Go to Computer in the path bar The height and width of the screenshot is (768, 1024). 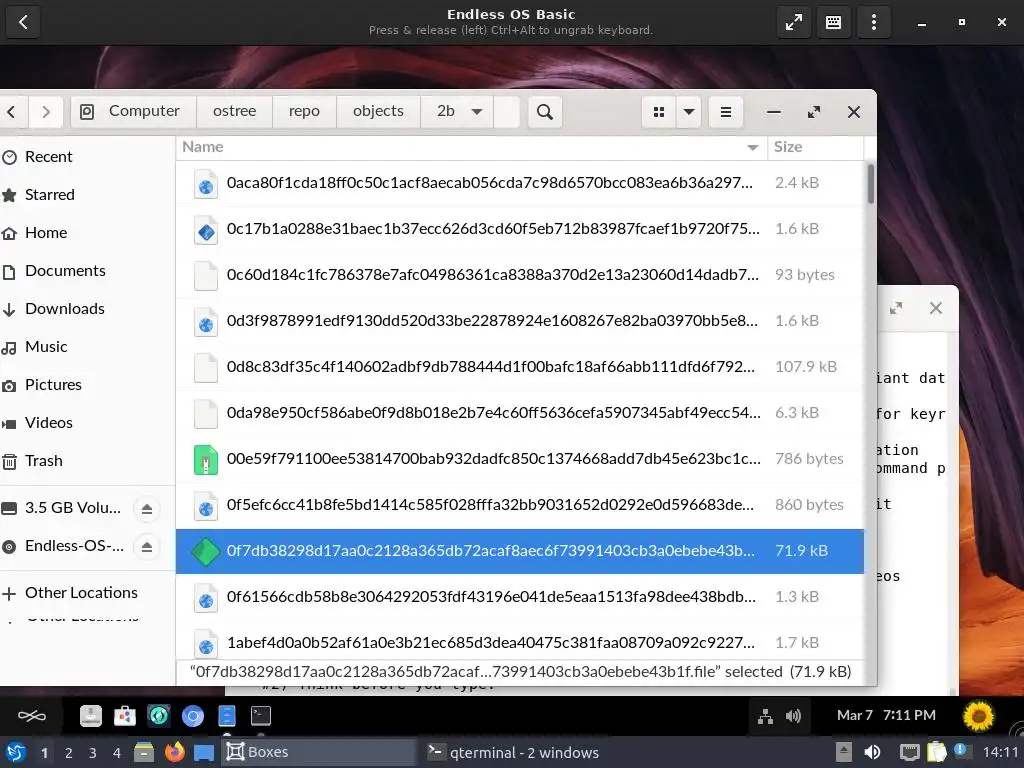[x=134, y=112]
